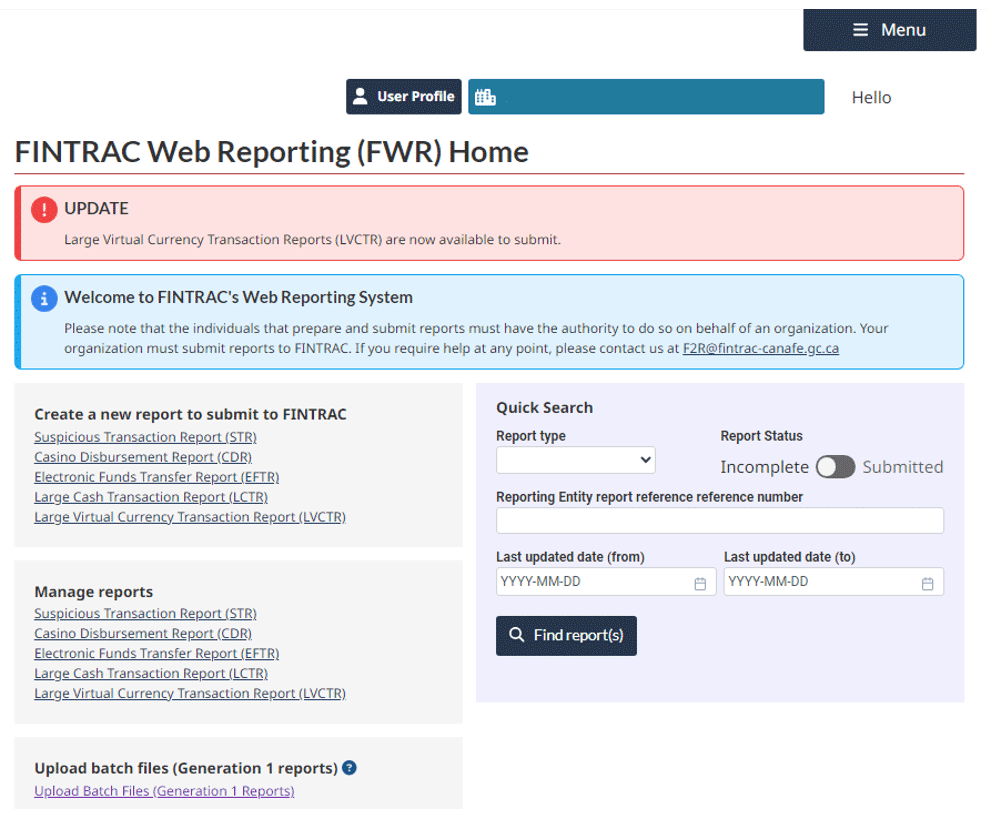Click the Last updated date (from) field
The width and height of the screenshot is (987, 820).
(606, 582)
